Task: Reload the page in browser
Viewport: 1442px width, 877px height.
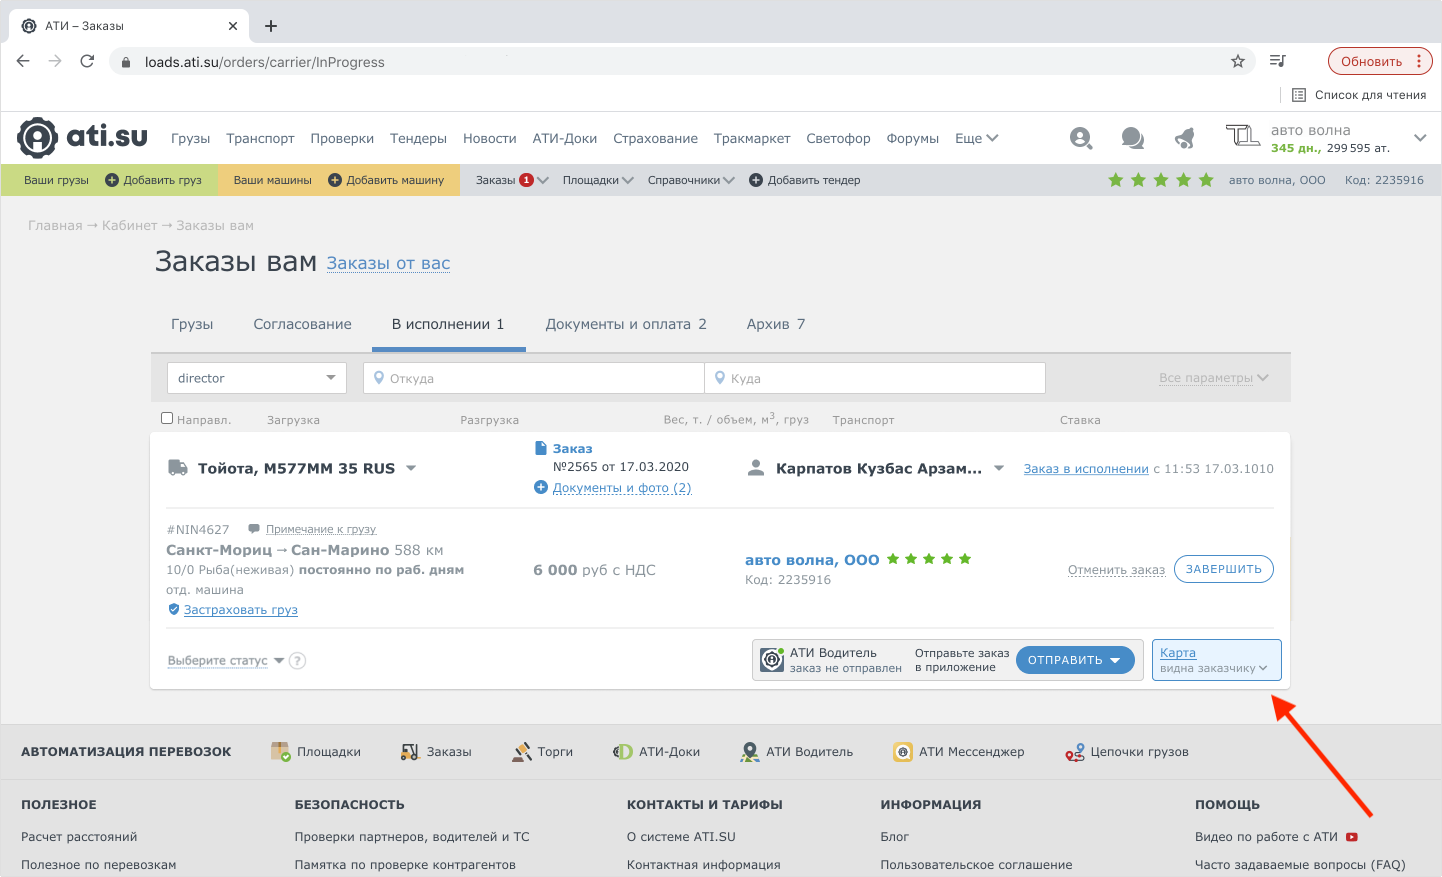Action: coord(87,61)
